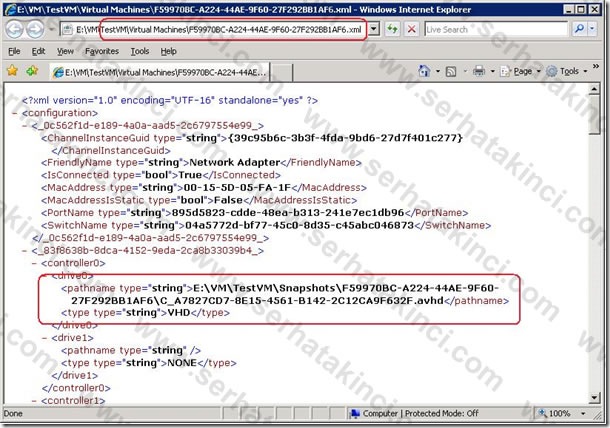Screen dimensions: 610x428
Task: Click the PortName GUID value
Action: [x=288, y=213]
